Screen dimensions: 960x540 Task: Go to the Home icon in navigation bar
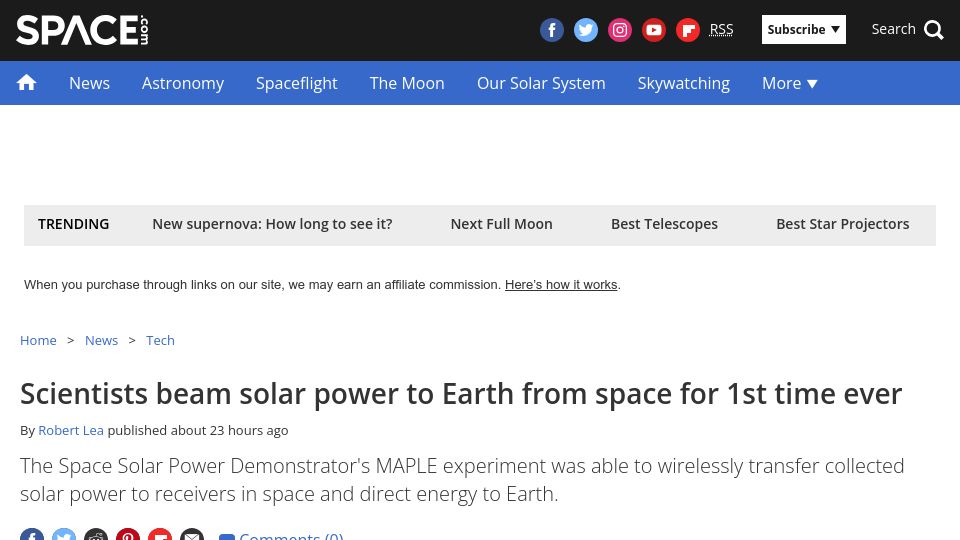pyautogui.click(x=26, y=83)
